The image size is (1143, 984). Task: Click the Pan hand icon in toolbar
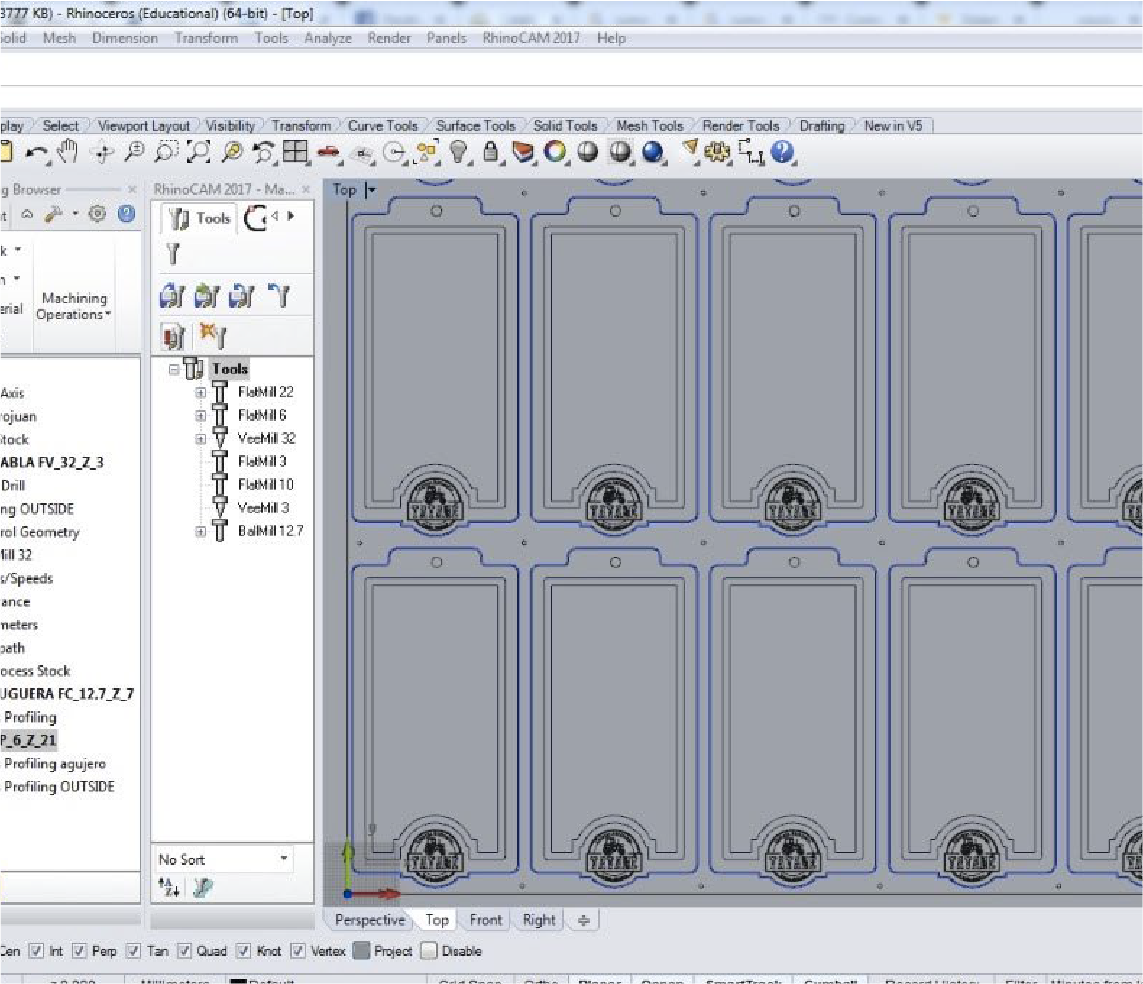[x=67, y=152]
